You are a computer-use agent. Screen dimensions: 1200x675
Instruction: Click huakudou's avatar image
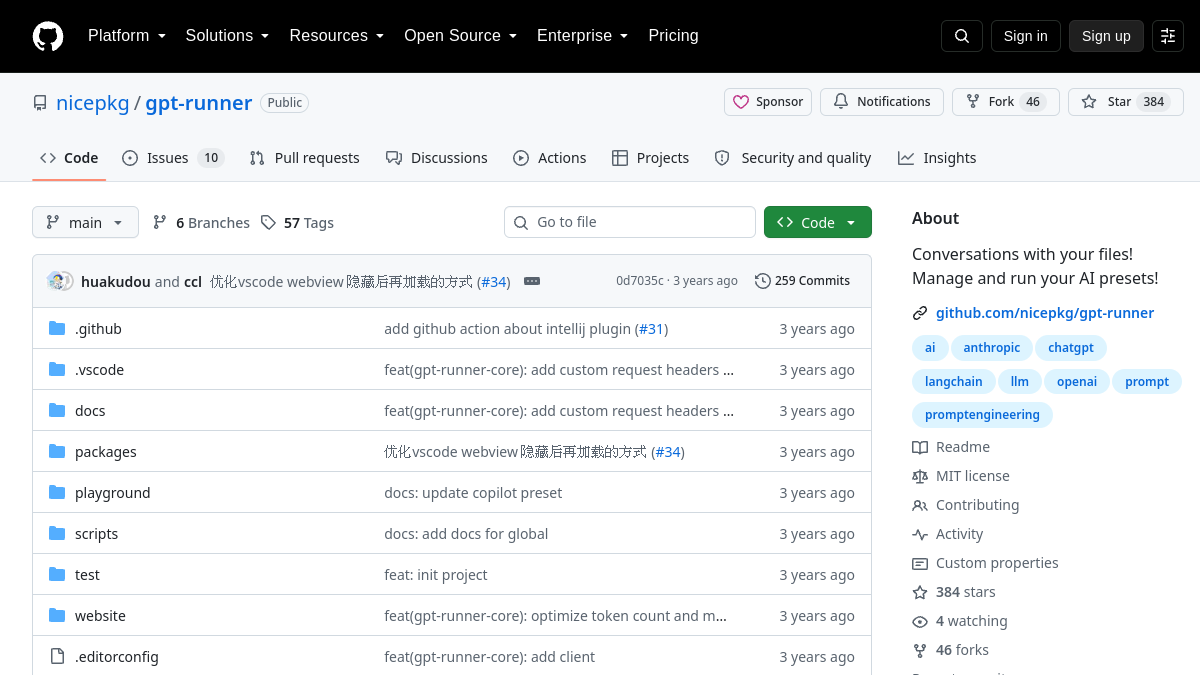[57, 281]
